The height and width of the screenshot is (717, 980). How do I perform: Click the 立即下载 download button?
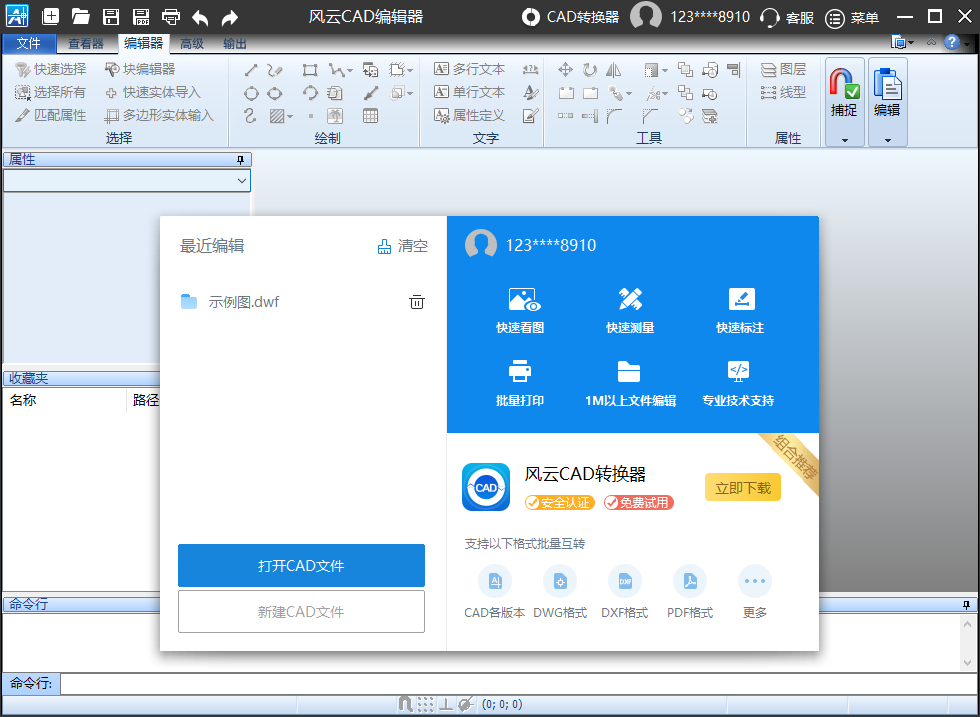[x=743, y=488]
